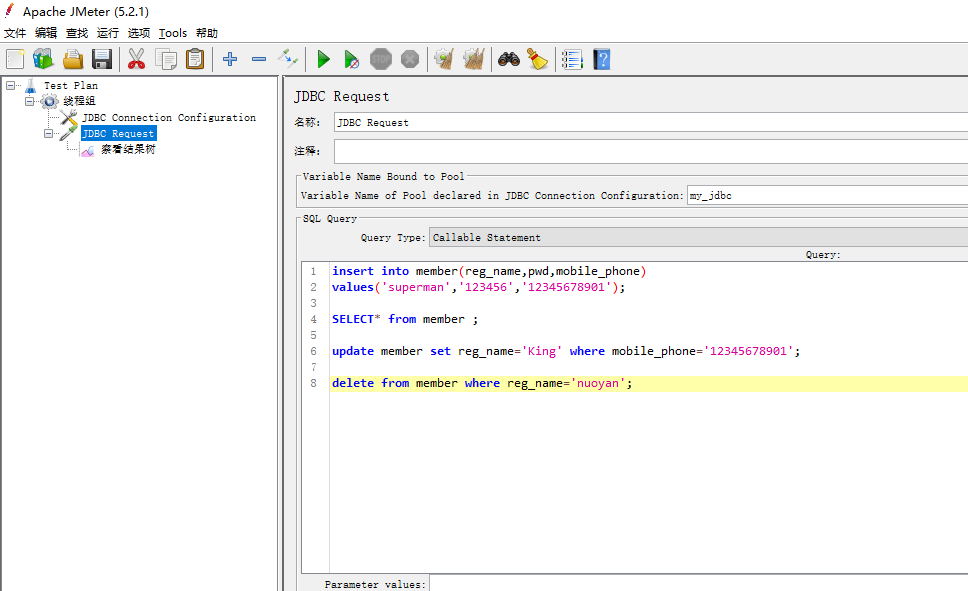
Task: Collapse the Test Plan tree node
Action: pos(10,85)
